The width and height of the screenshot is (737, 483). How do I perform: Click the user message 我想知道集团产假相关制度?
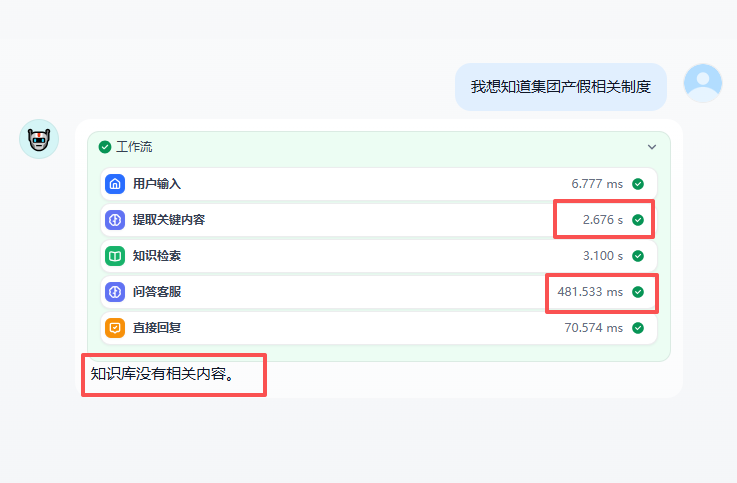click(x=561, y=87)
